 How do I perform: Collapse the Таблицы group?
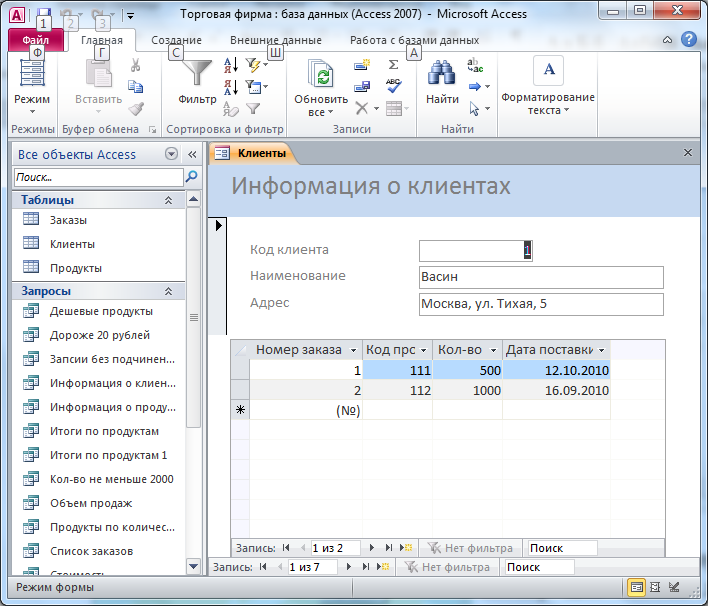coord(168,200)
